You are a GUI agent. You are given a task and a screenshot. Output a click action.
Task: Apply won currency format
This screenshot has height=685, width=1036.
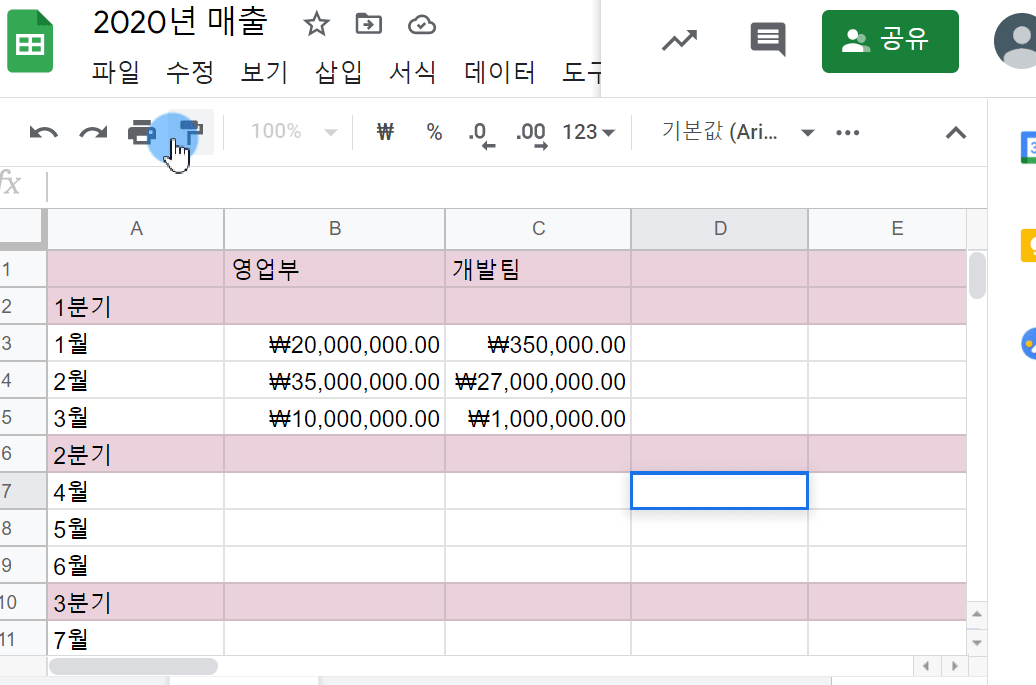tap(385, 132)
